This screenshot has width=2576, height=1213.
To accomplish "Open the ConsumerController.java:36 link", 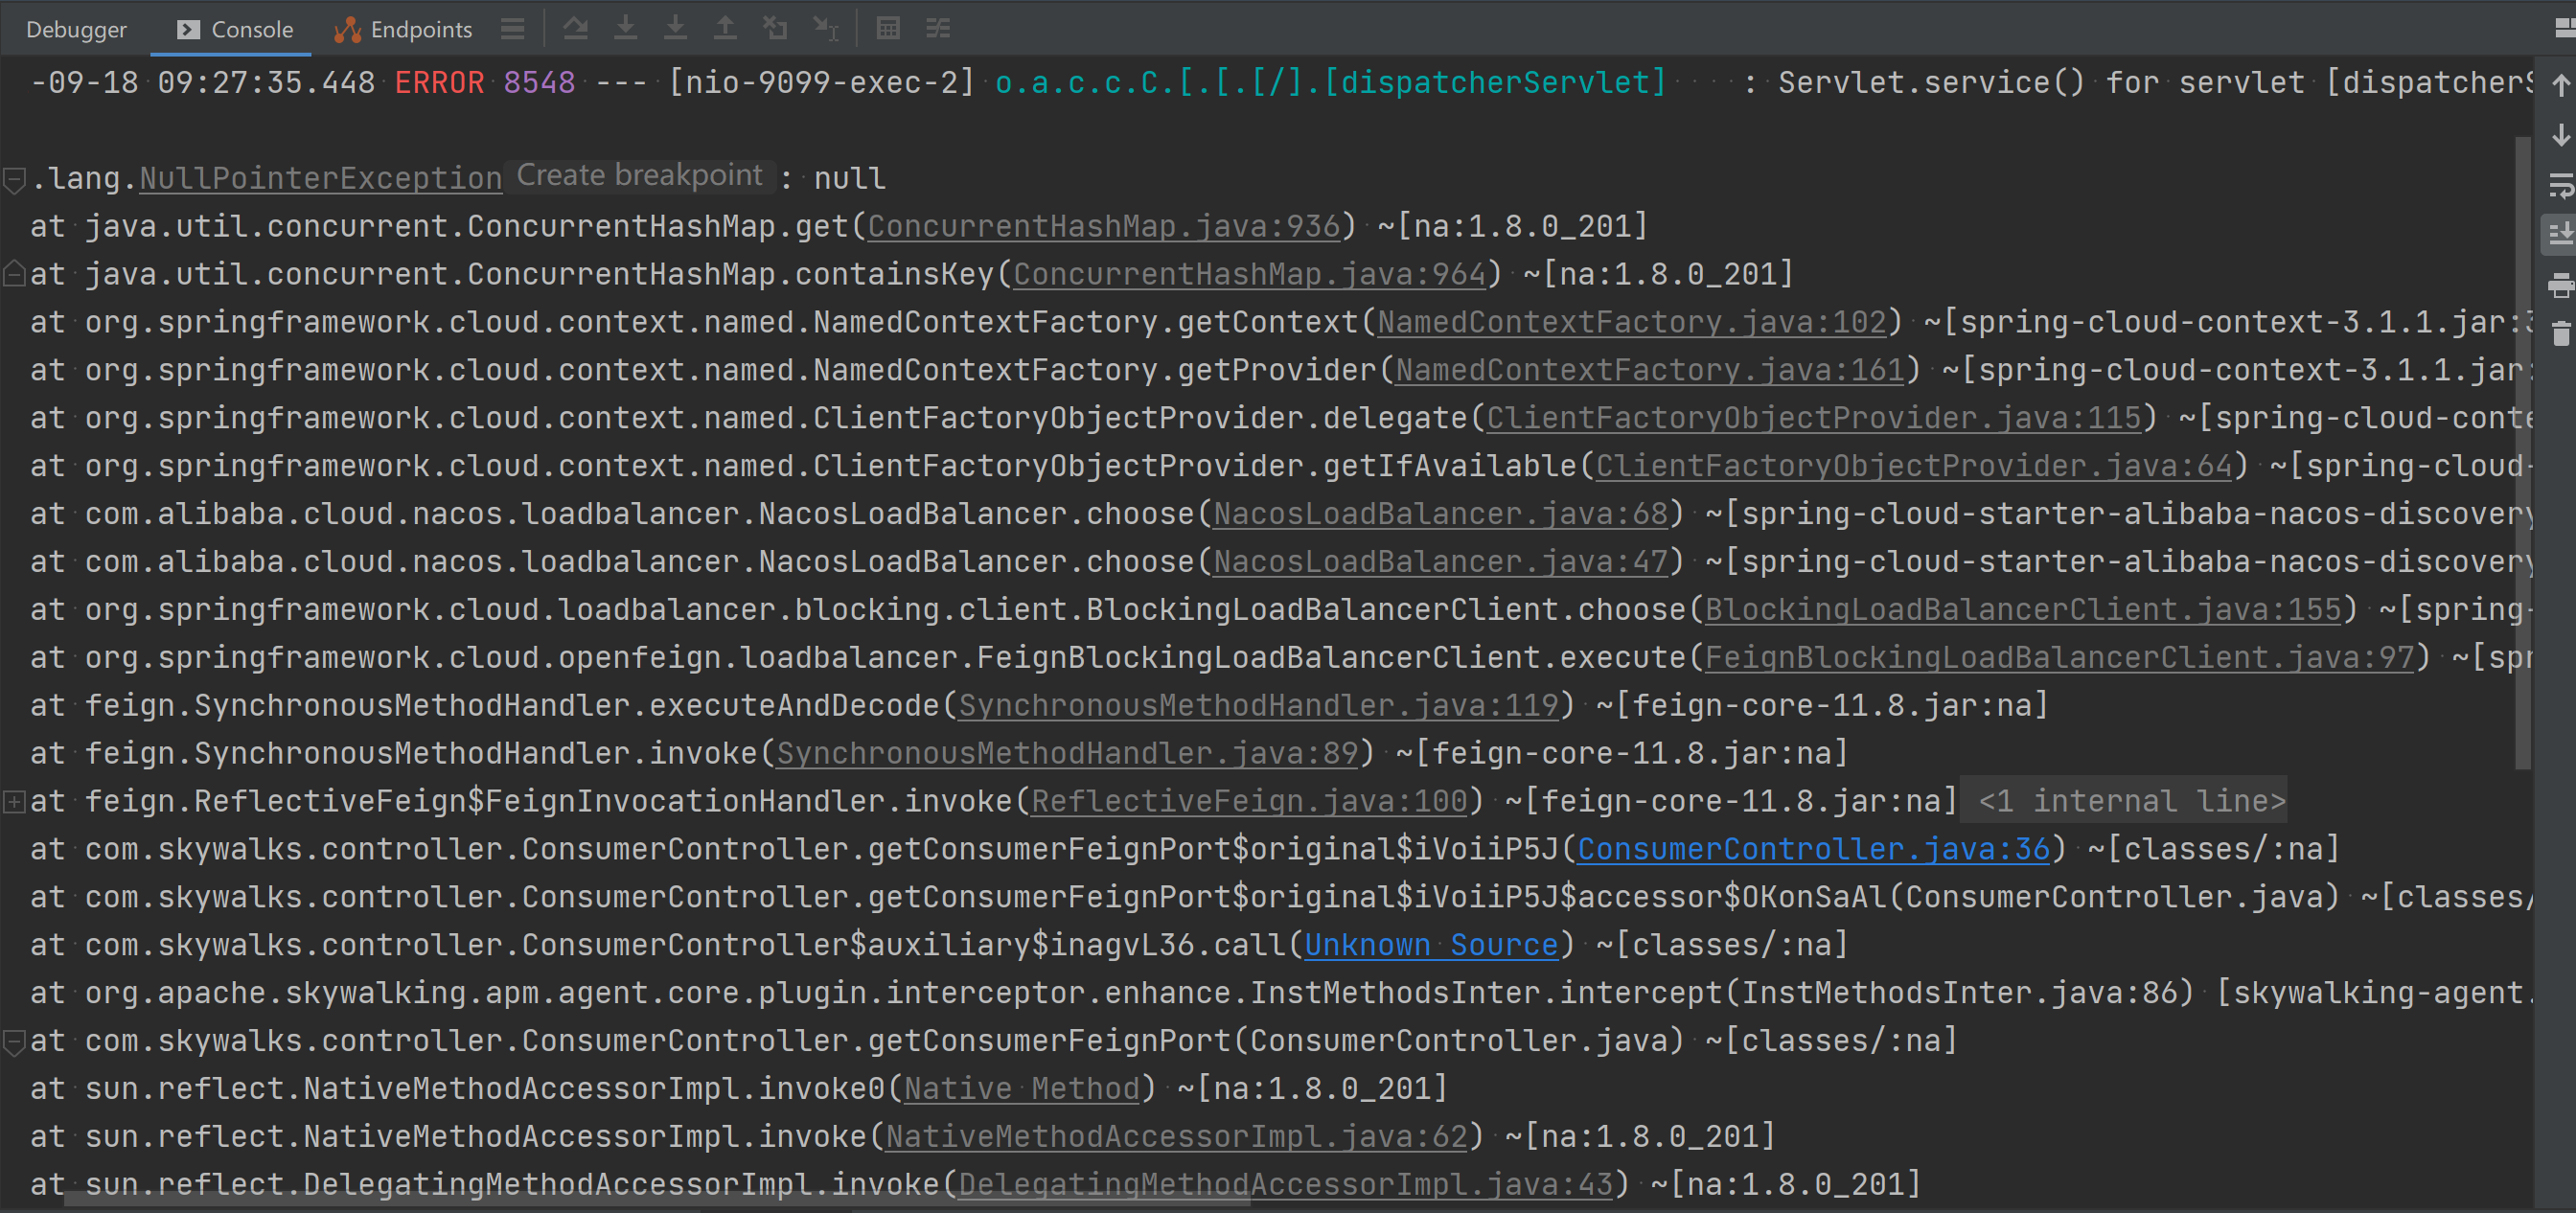I will [x=1813, y=849].
